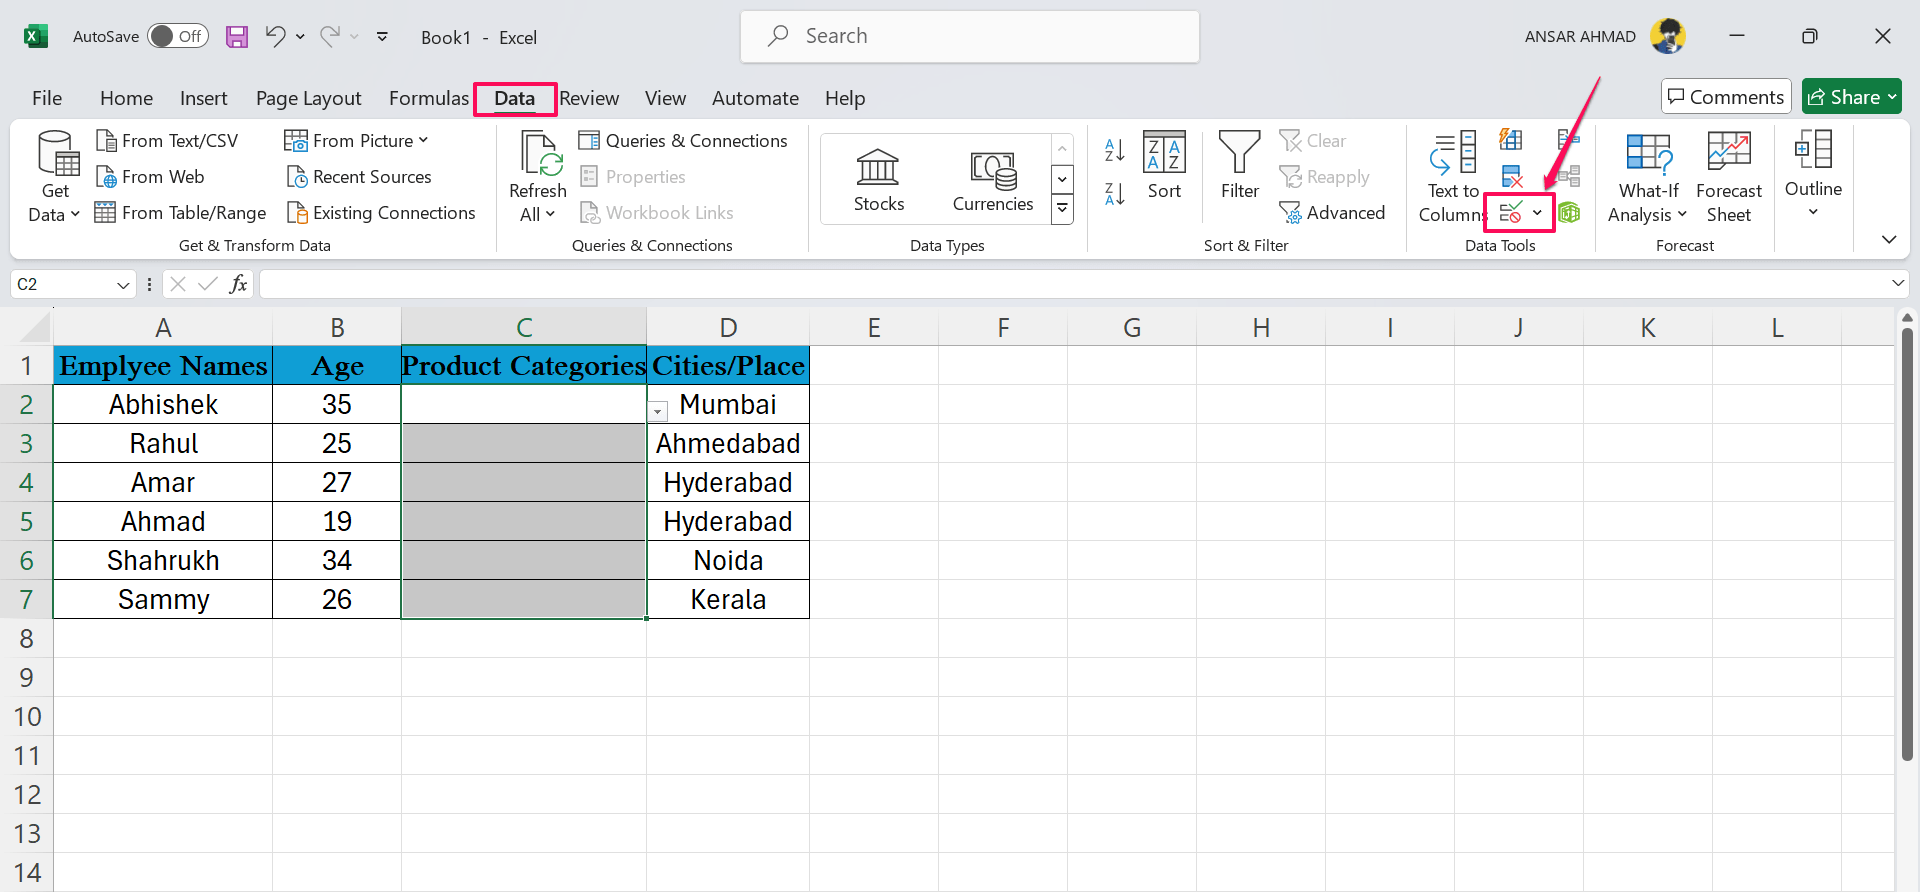
Task: Switch to the Review tab
Action: point(589,98)
